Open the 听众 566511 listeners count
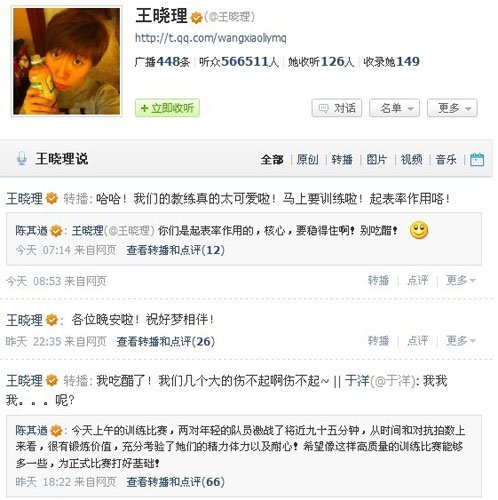Screen dimensions: 498x500 239,62
